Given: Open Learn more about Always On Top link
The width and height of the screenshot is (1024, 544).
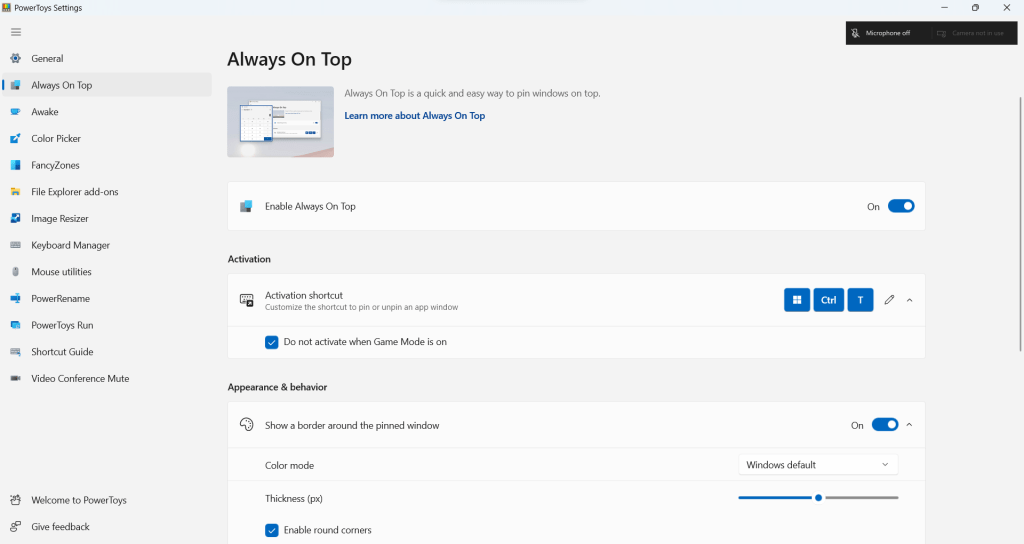Looking at the screenshot, I should [415, 116].
